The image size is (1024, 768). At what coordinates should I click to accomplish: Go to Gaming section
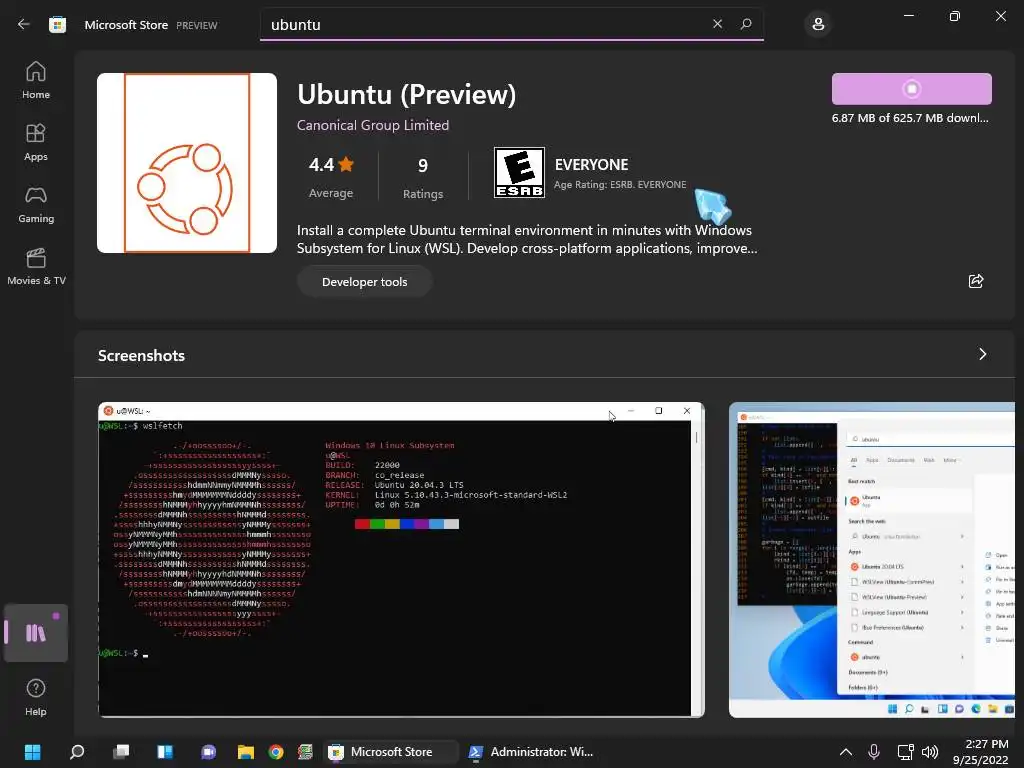click(x=36, y=204)
